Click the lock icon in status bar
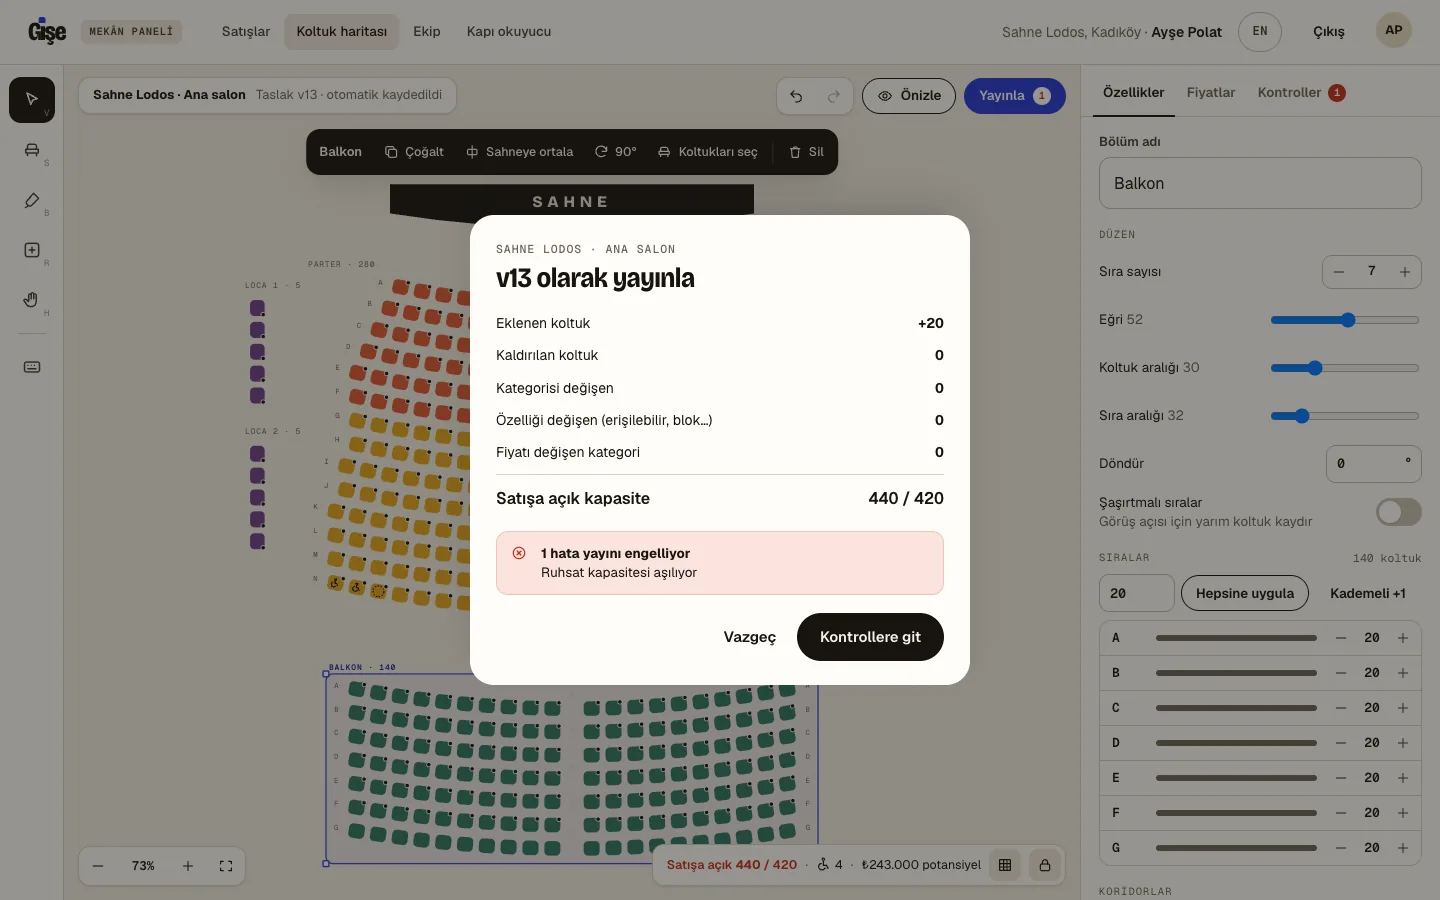This screenshot has width=1440, height=900. (x=1045, y=865)
